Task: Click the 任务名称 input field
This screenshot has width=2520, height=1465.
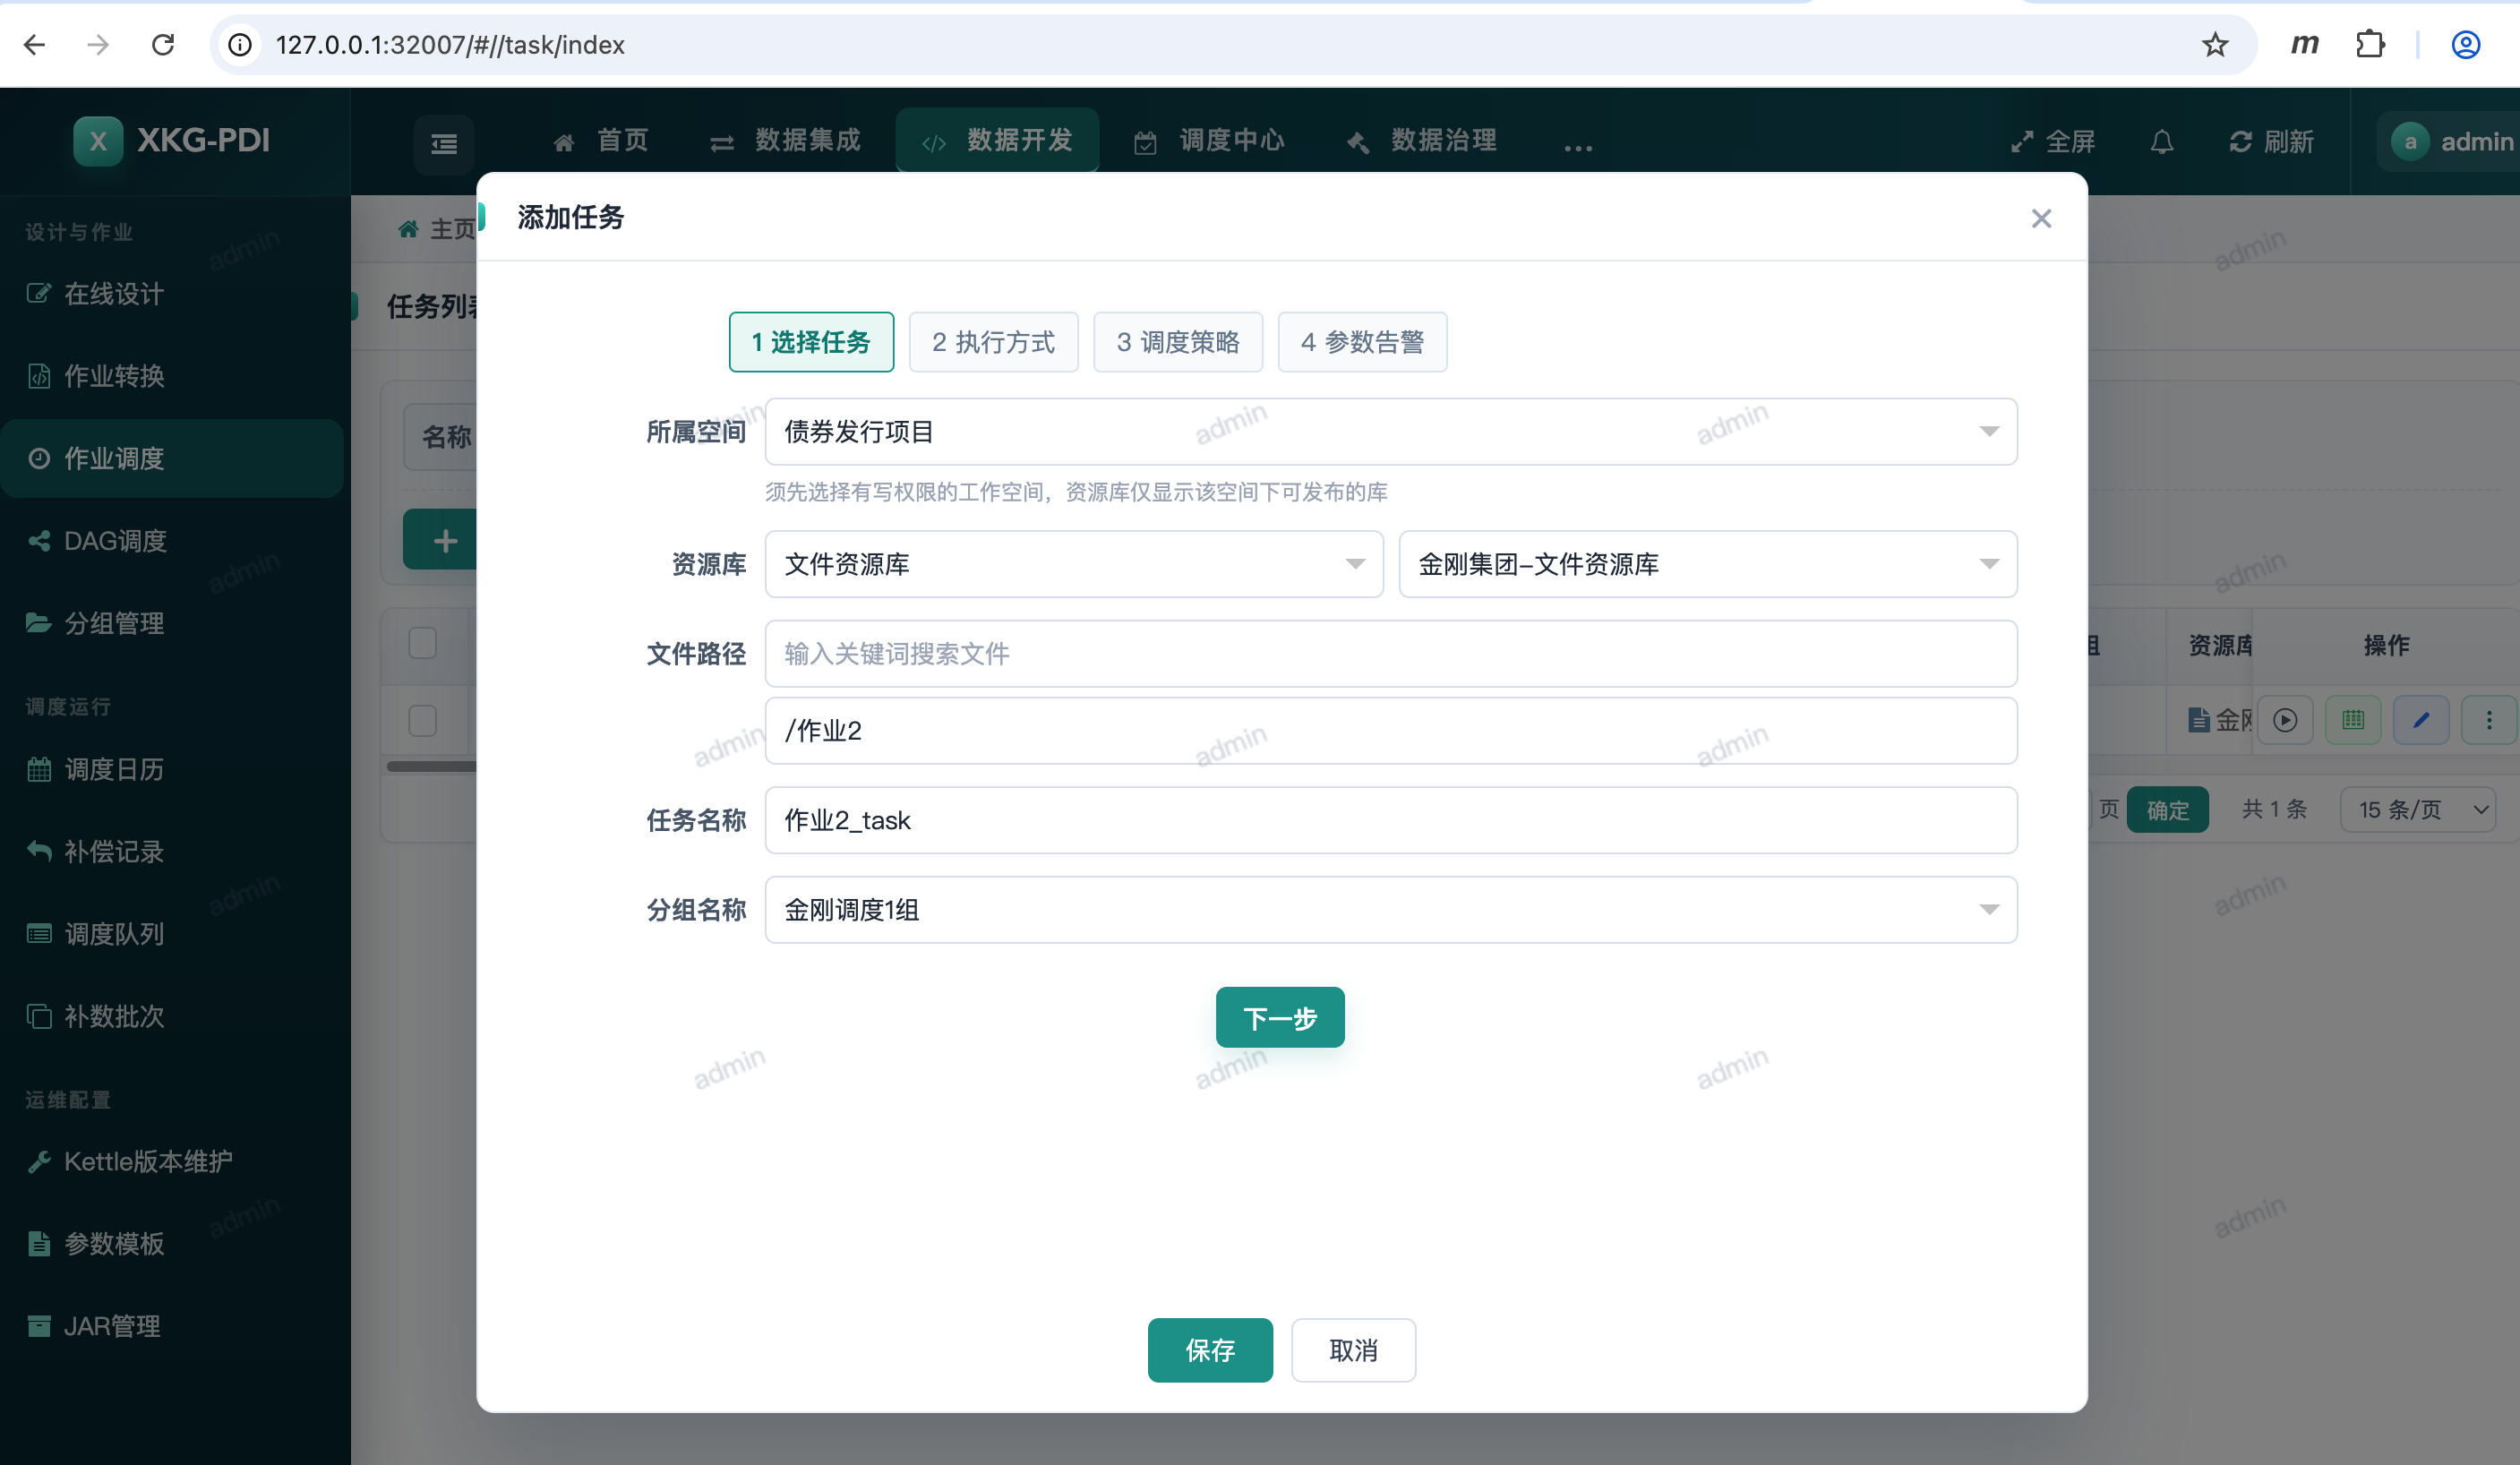Action: 1391,820
